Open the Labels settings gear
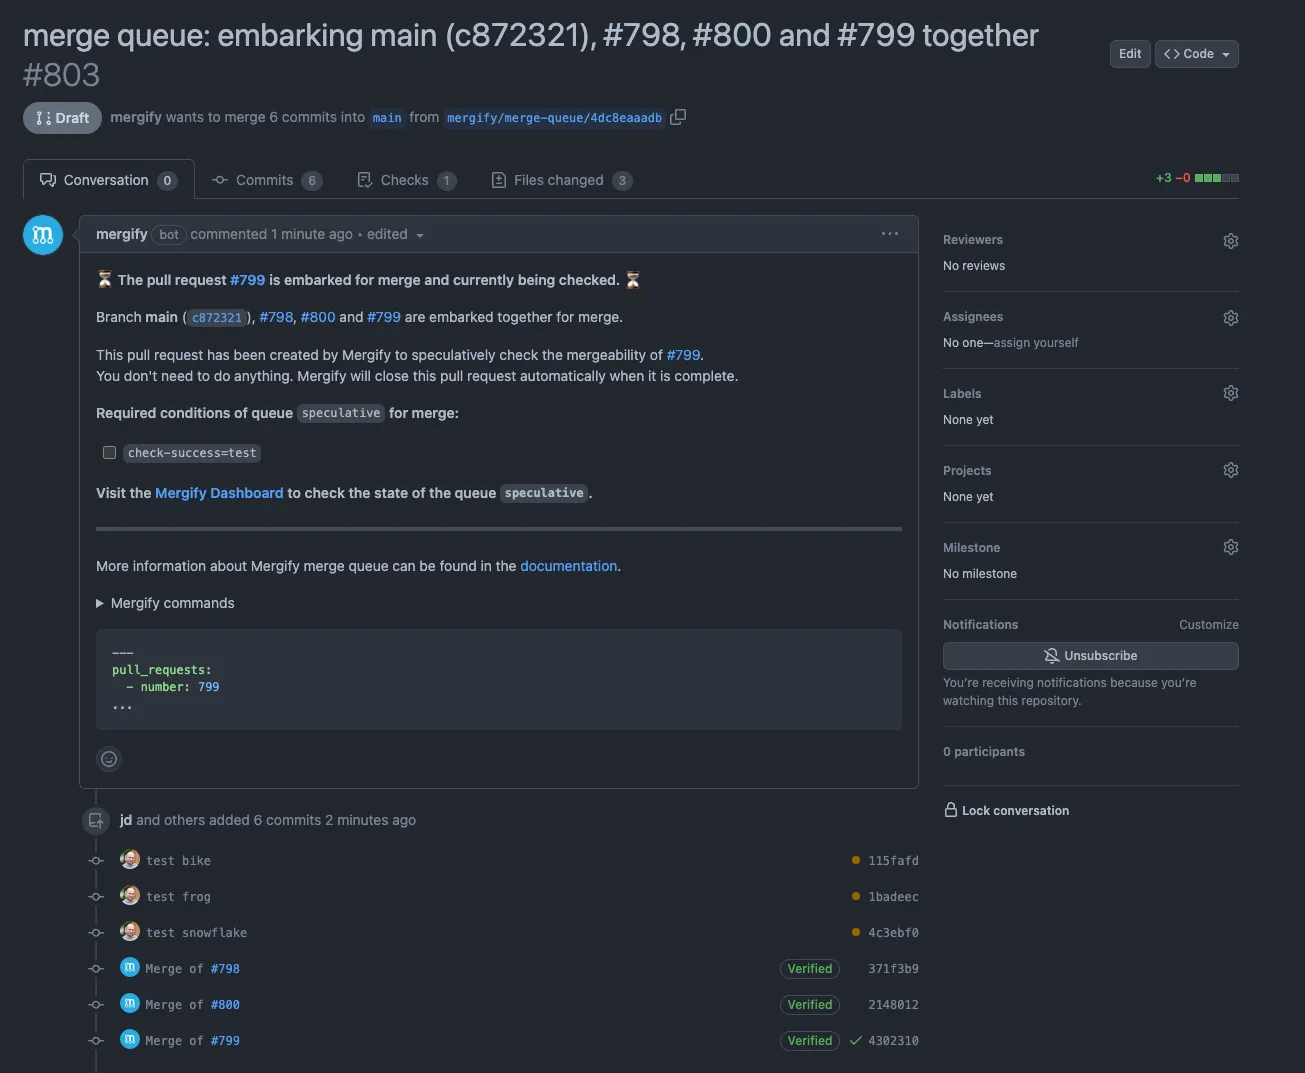The image size is (1305, 1073). [x=1230, y=392]
